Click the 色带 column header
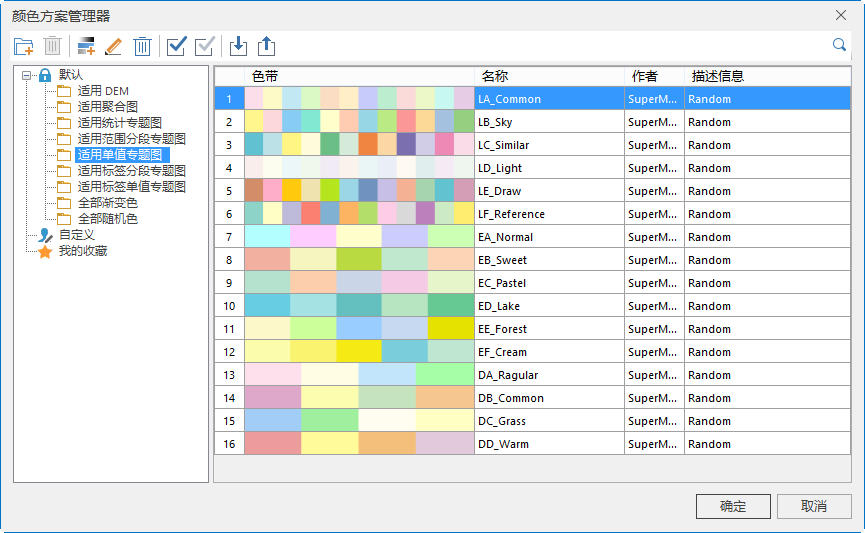Screen dimensions: 865x533 359,76
